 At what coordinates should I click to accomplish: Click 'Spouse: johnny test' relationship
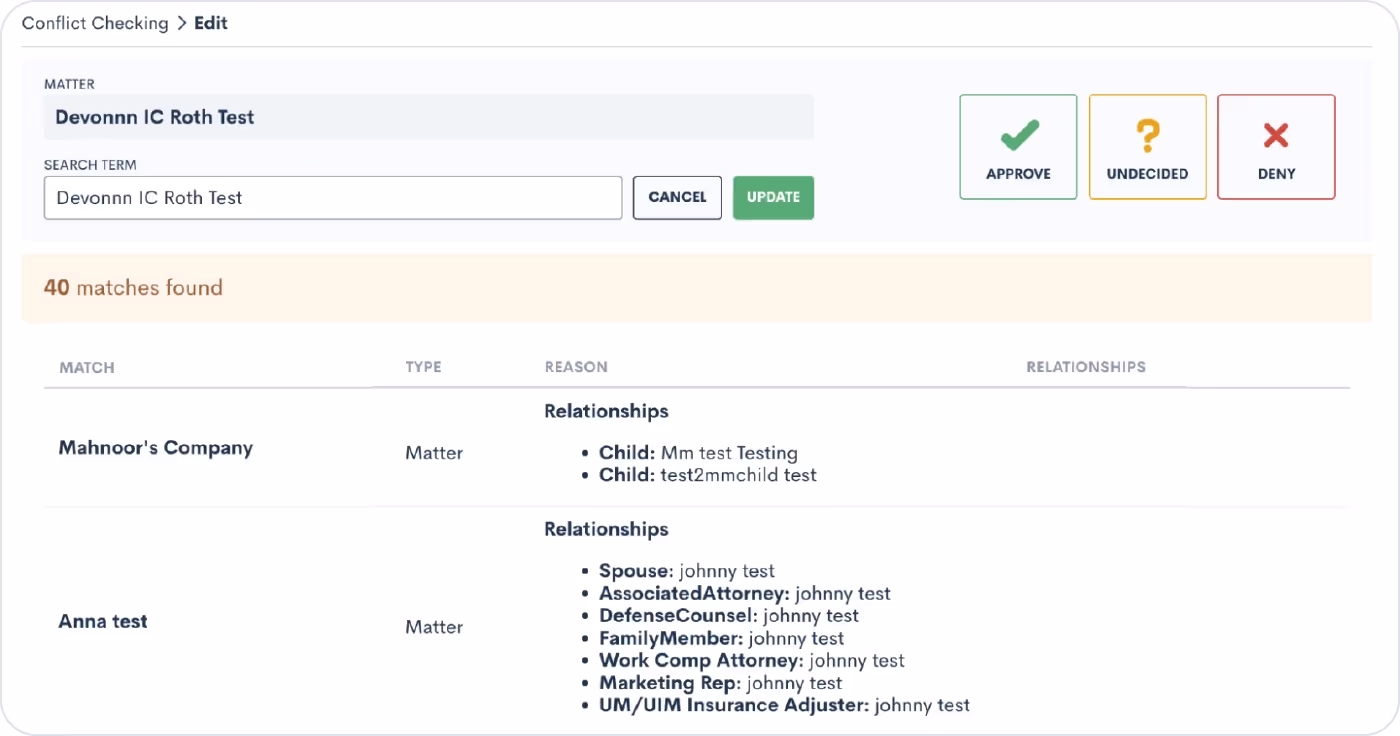click(687, 571)
